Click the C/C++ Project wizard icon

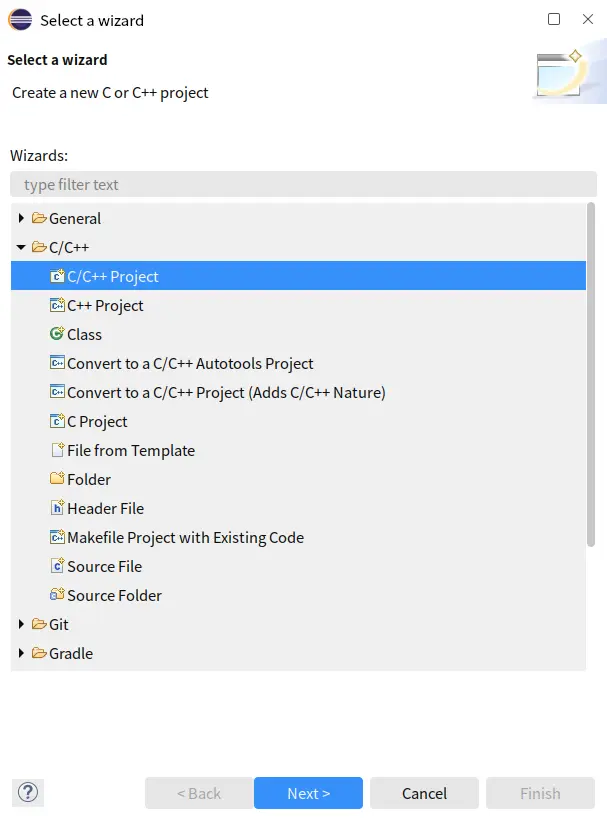pos(57,277)
